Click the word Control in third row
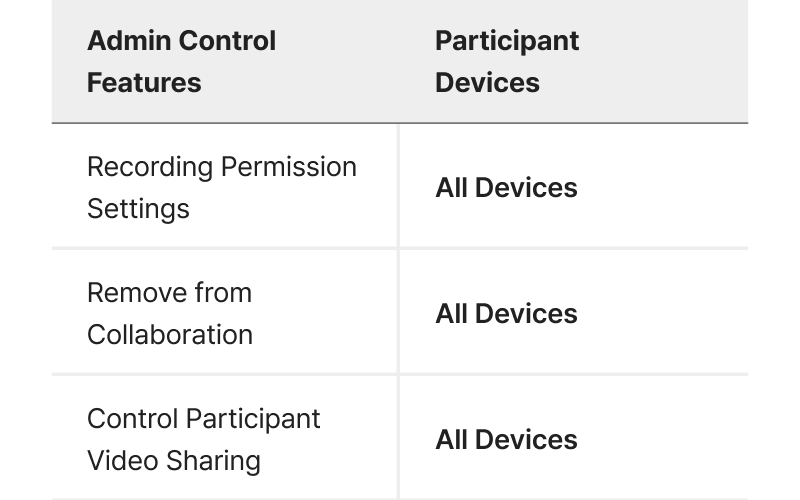This screenshot has height=500, width=800. coord(128,419)
